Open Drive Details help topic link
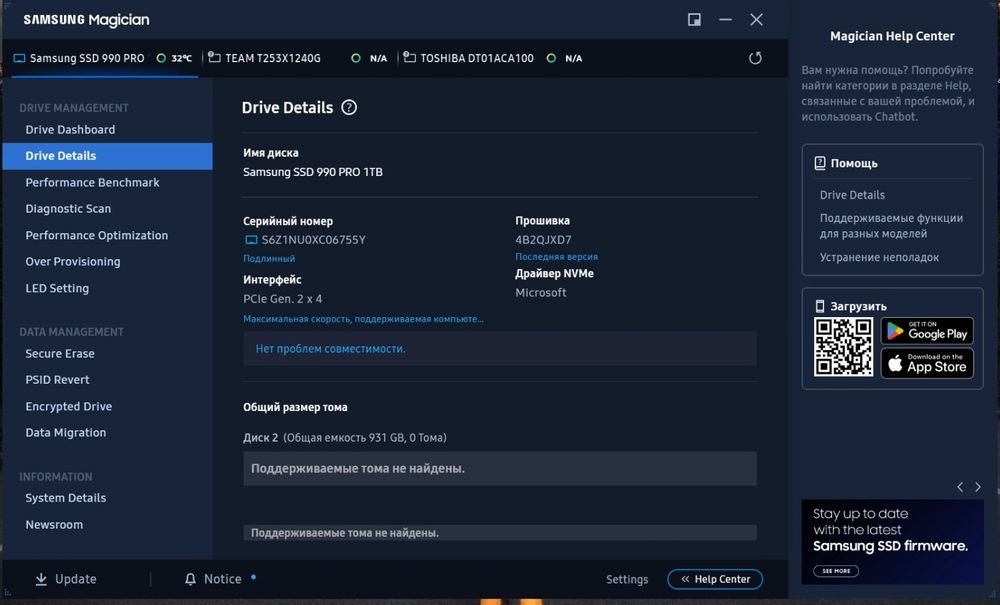 (x=852, y=195)
